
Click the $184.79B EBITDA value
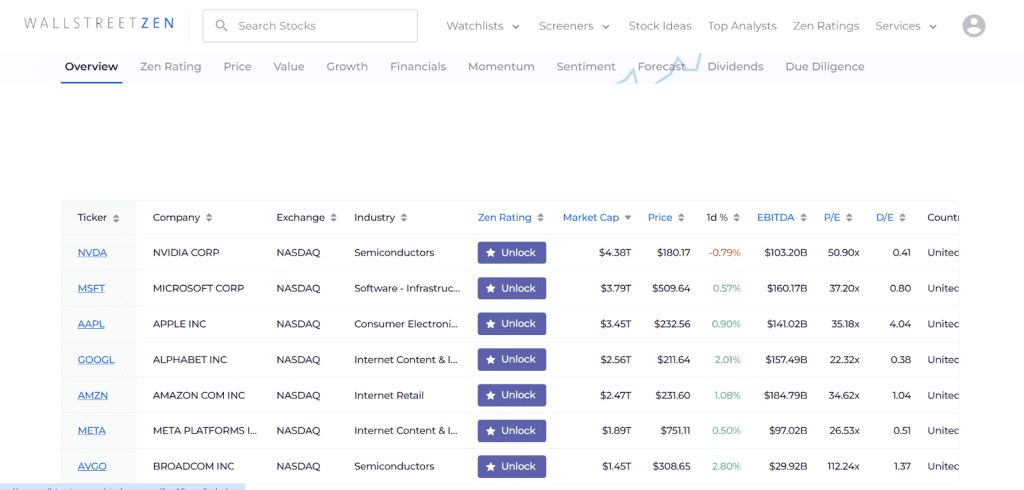786,395
